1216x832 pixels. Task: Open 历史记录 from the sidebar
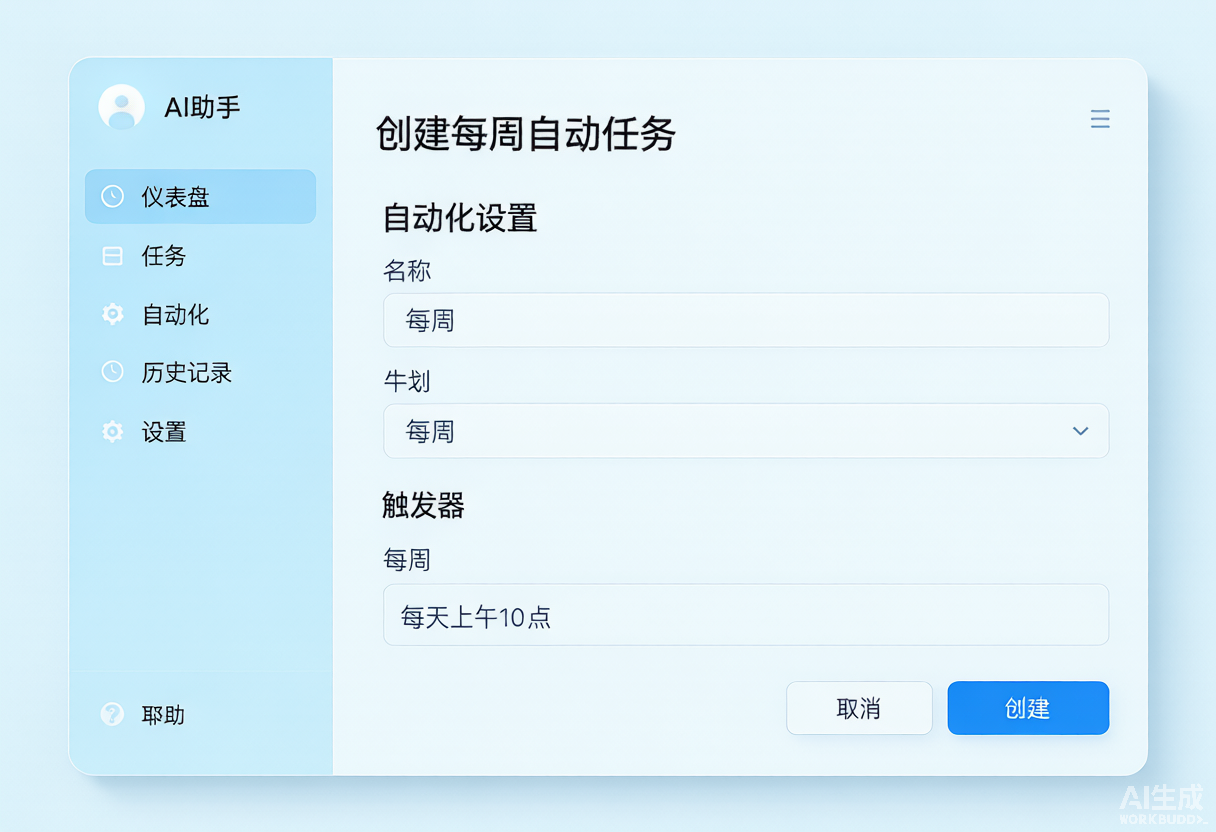tap(200, 372)
